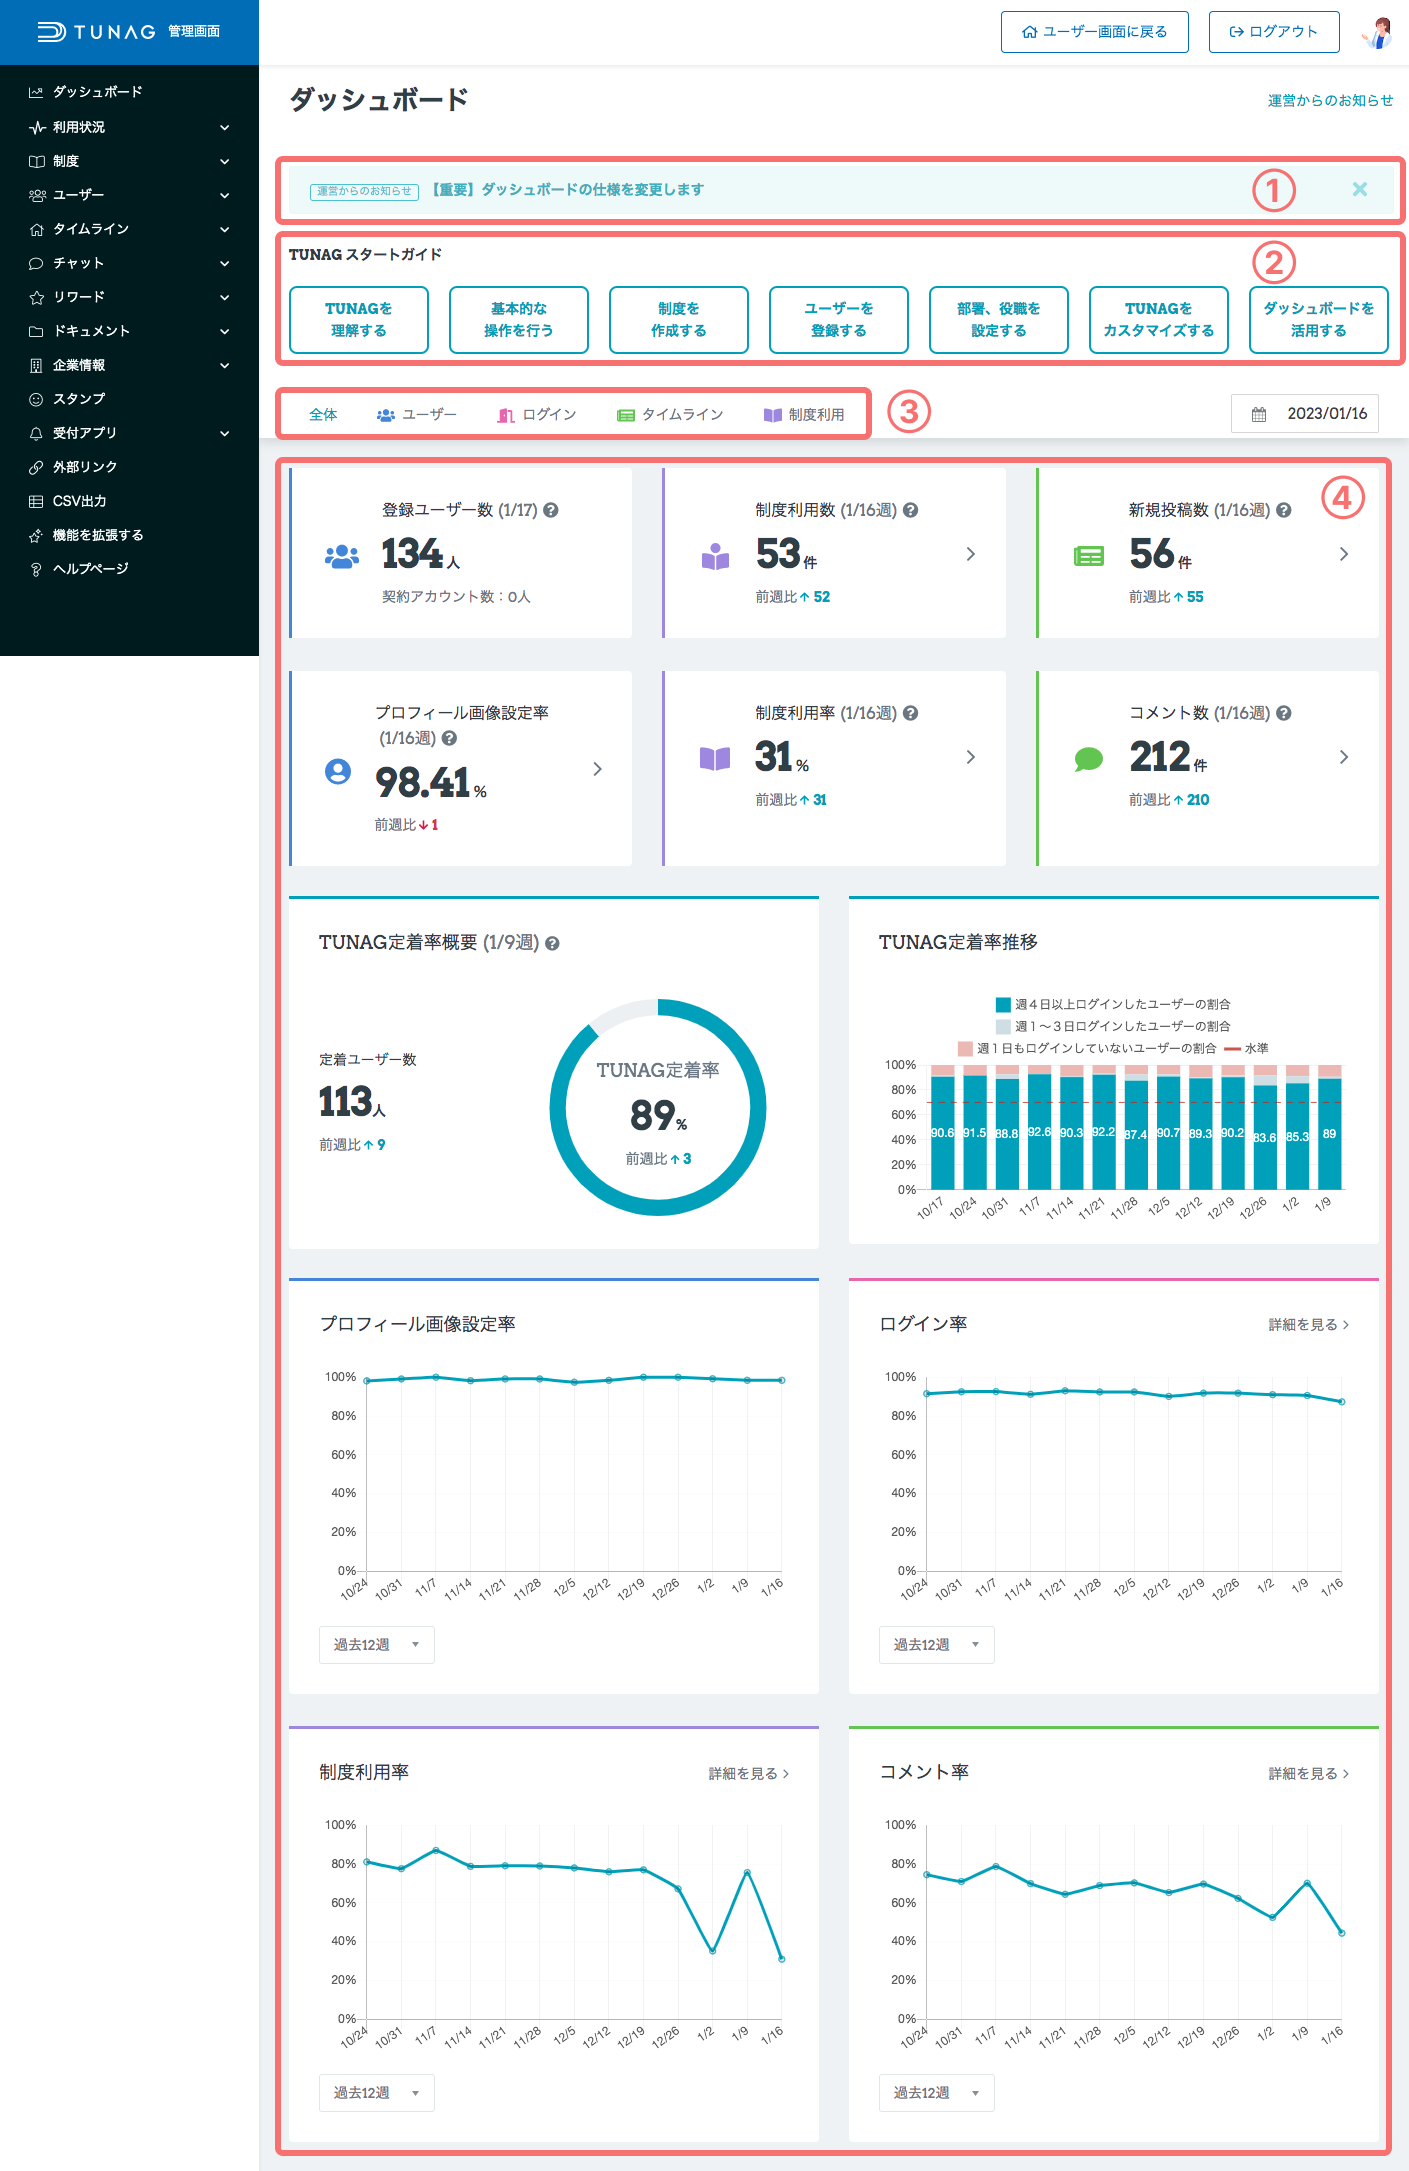Open 過去12週 dropdown under 制度利用率 chart

tap(376, 2093)
